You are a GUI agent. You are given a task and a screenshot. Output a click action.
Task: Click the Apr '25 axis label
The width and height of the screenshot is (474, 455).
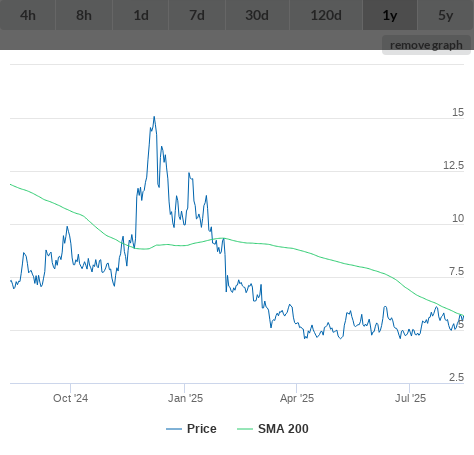tap(297, 398)
